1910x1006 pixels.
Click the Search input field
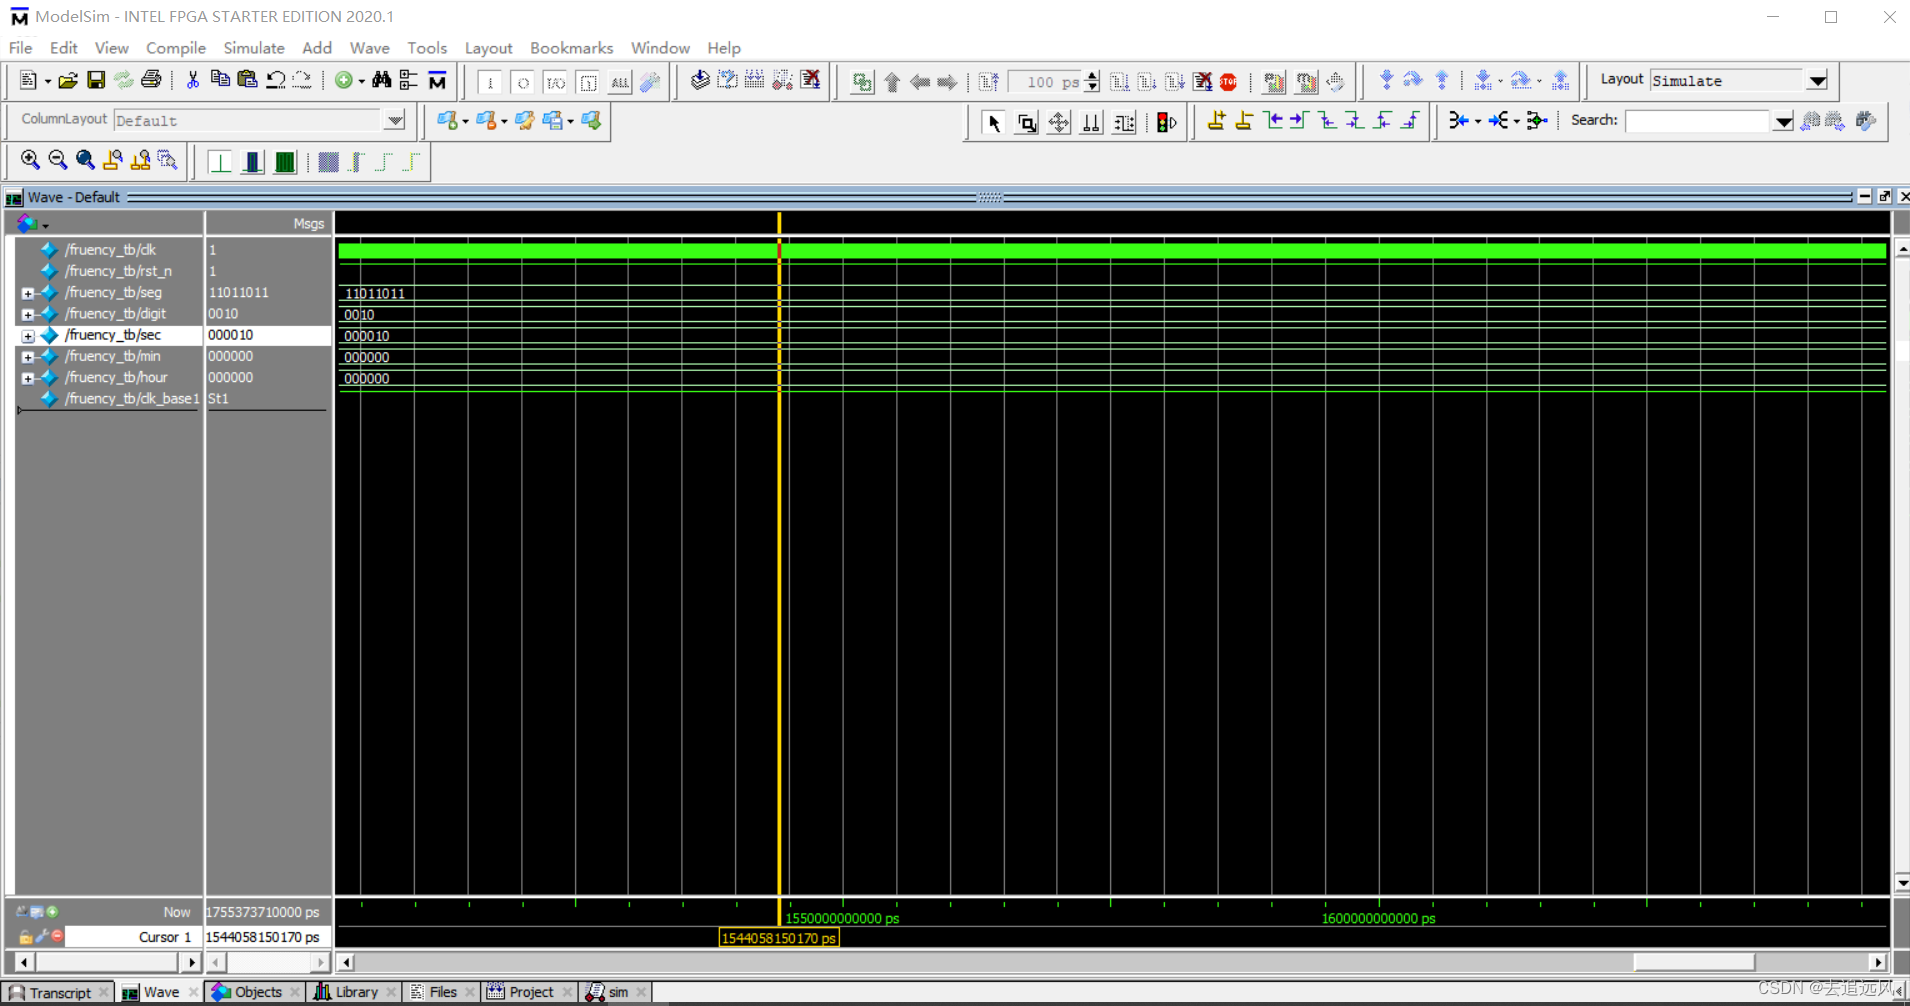click(x=1697, y=121)
